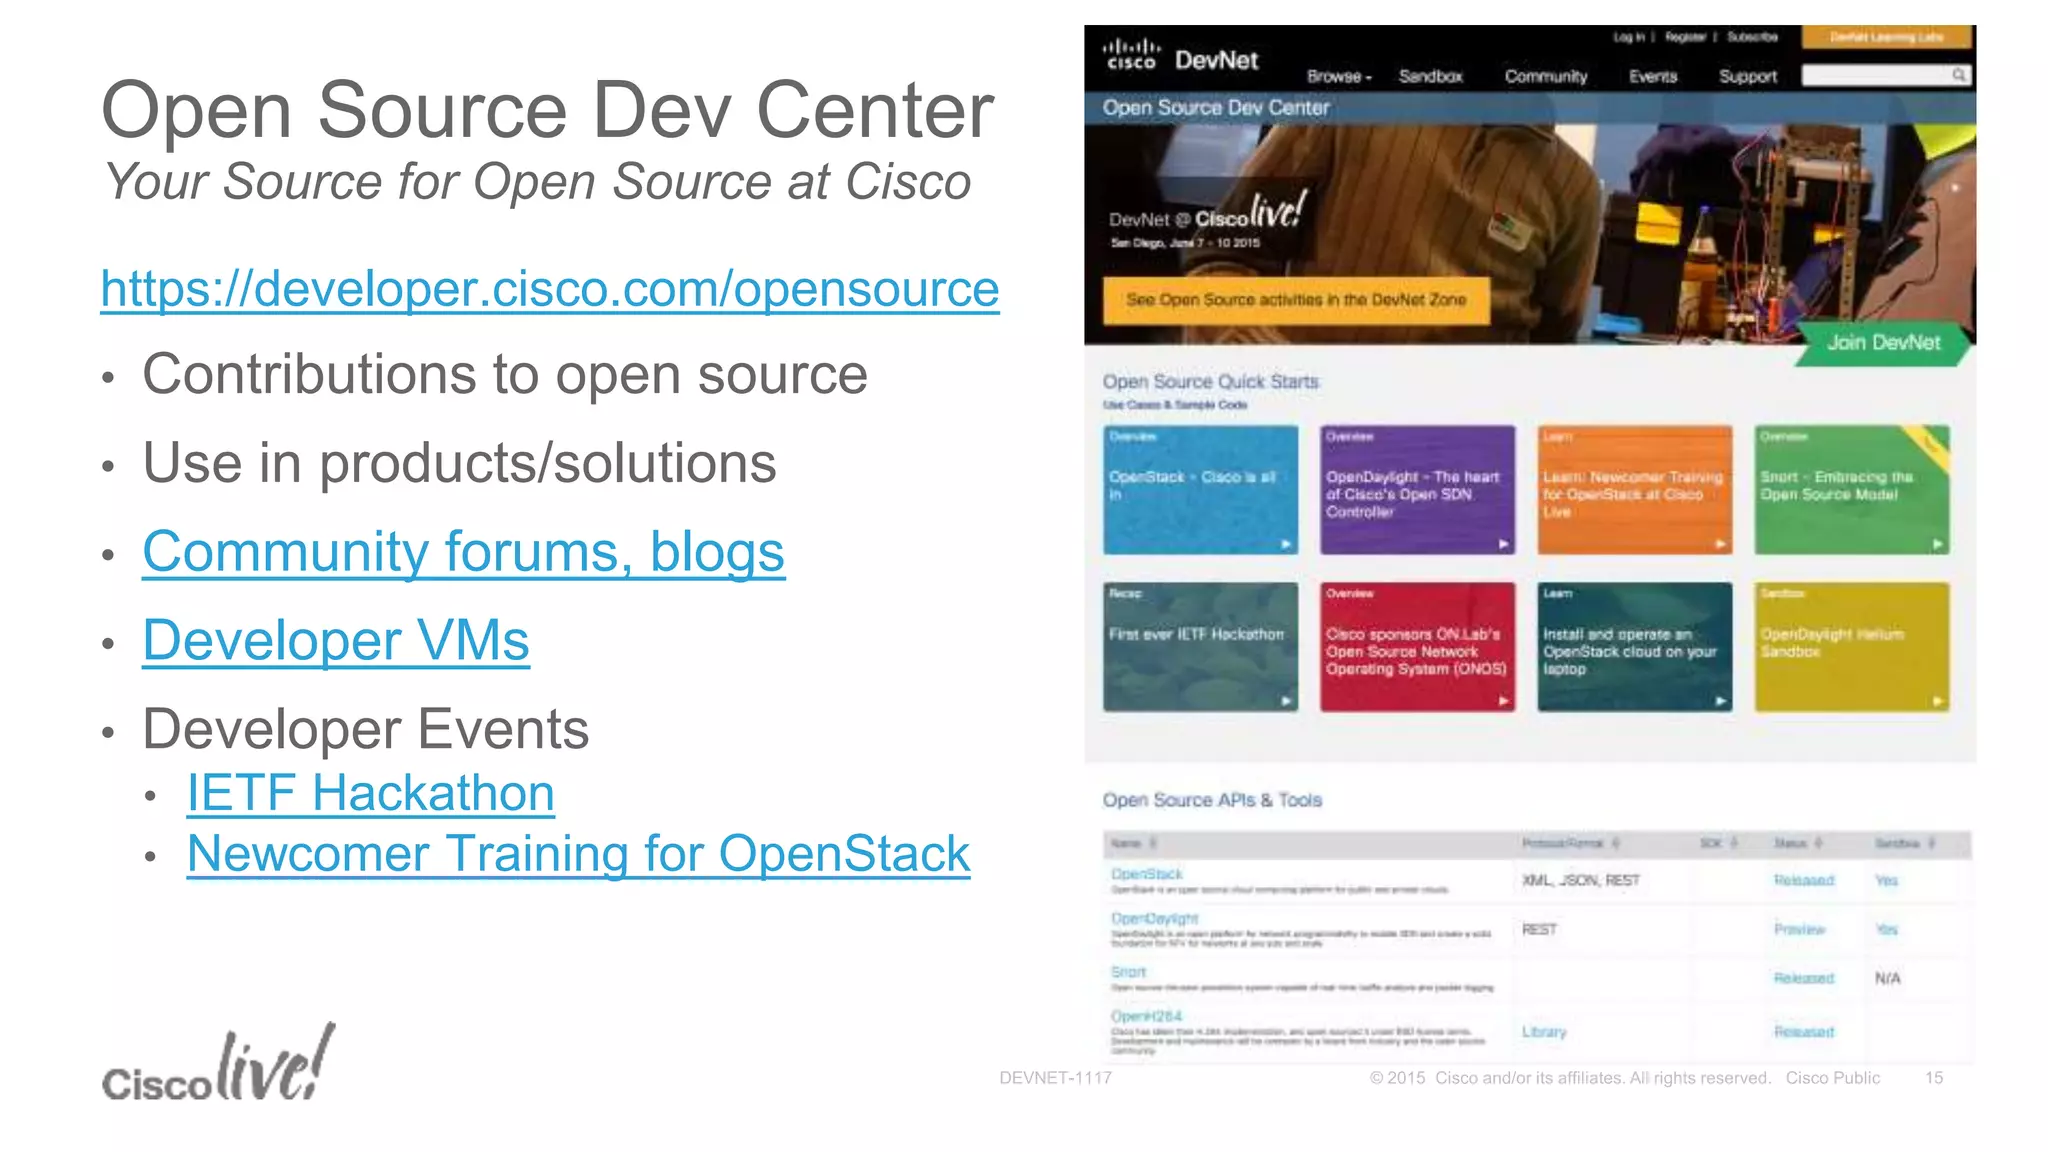Click See Open Source activities banner button

(1295, 300)
